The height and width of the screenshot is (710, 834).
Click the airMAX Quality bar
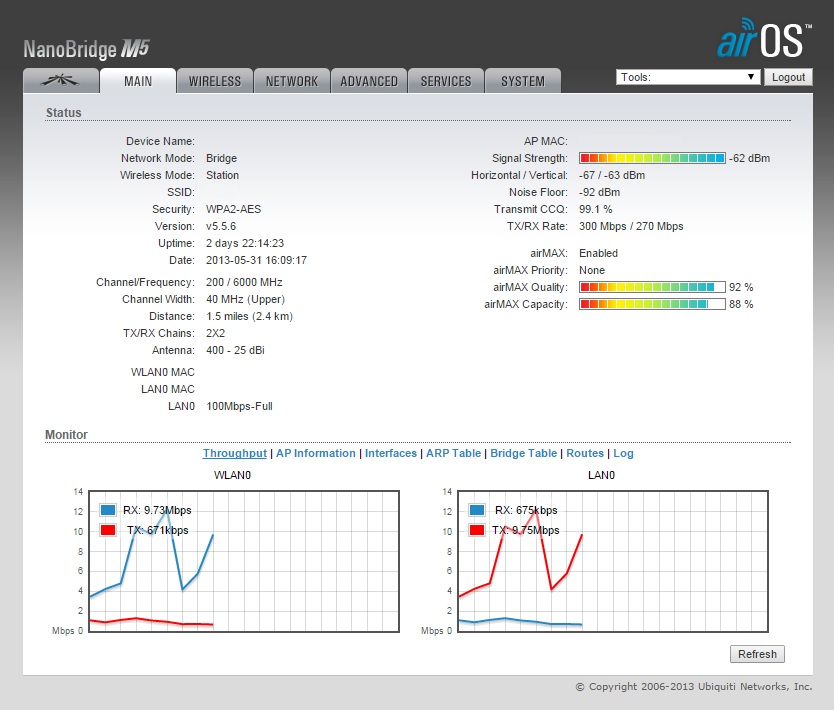point(652,287)
